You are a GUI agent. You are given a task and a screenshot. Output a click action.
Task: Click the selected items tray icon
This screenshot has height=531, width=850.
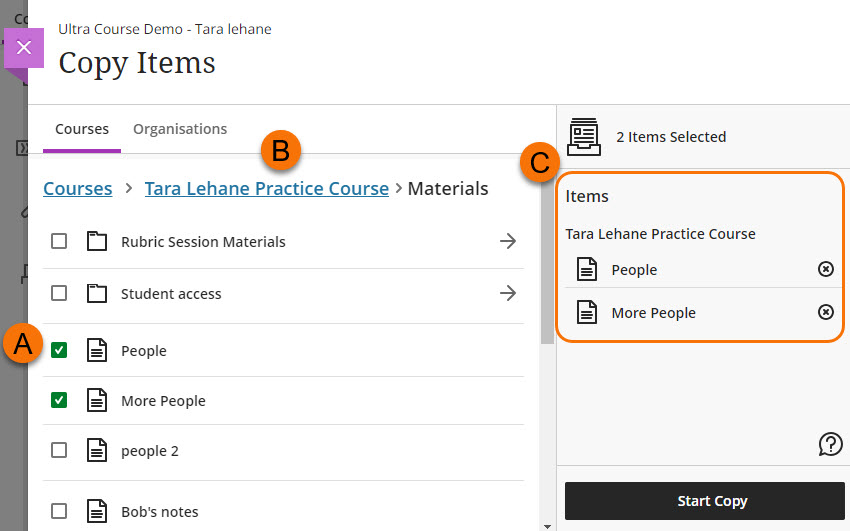[x=584, y=137]
